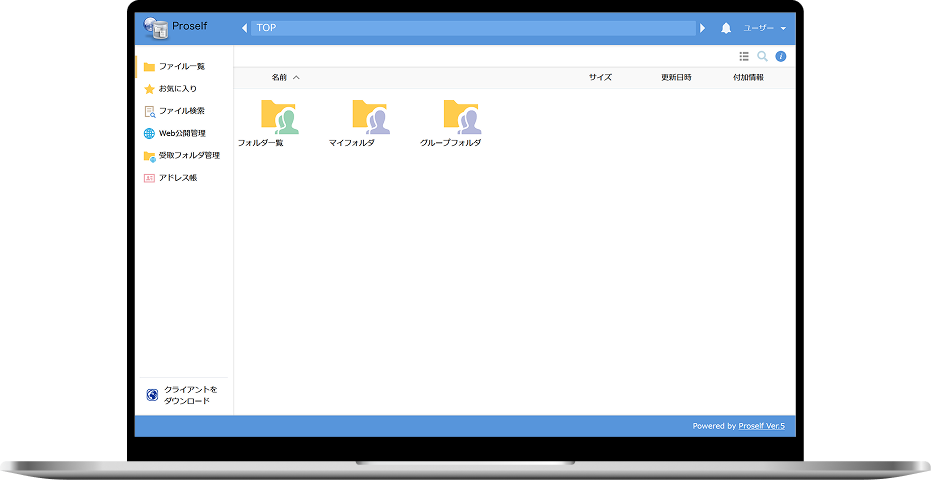Click the right arrow after path bar
The width and height of the screenshot is (931, 480).
click(x=703, y=28)
